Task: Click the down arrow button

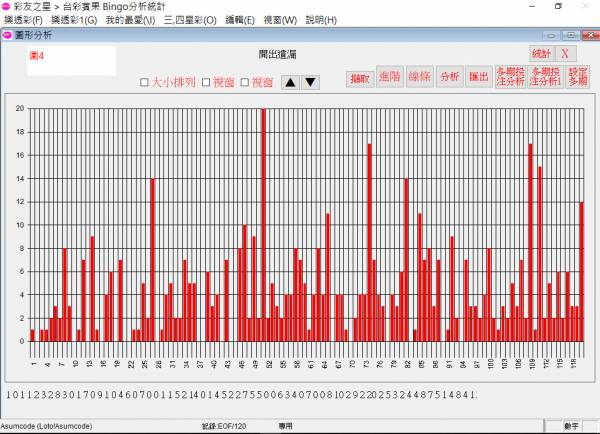Action: [310, 82]
